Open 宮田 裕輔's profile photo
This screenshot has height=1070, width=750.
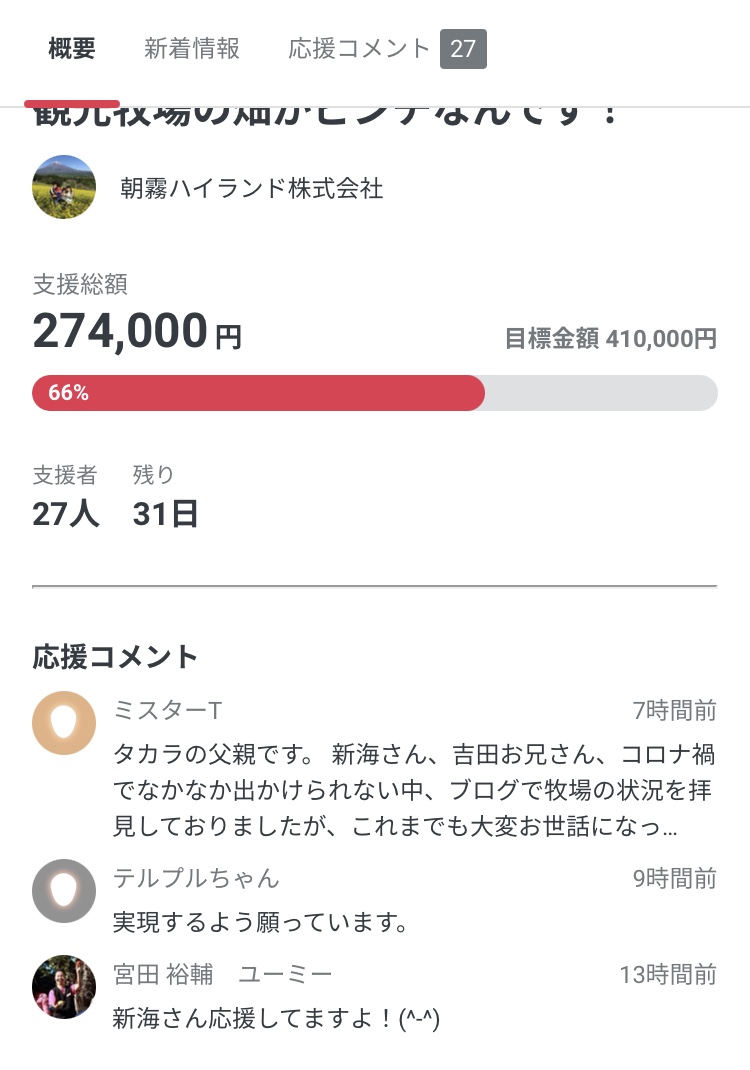(x=64, y=986)
